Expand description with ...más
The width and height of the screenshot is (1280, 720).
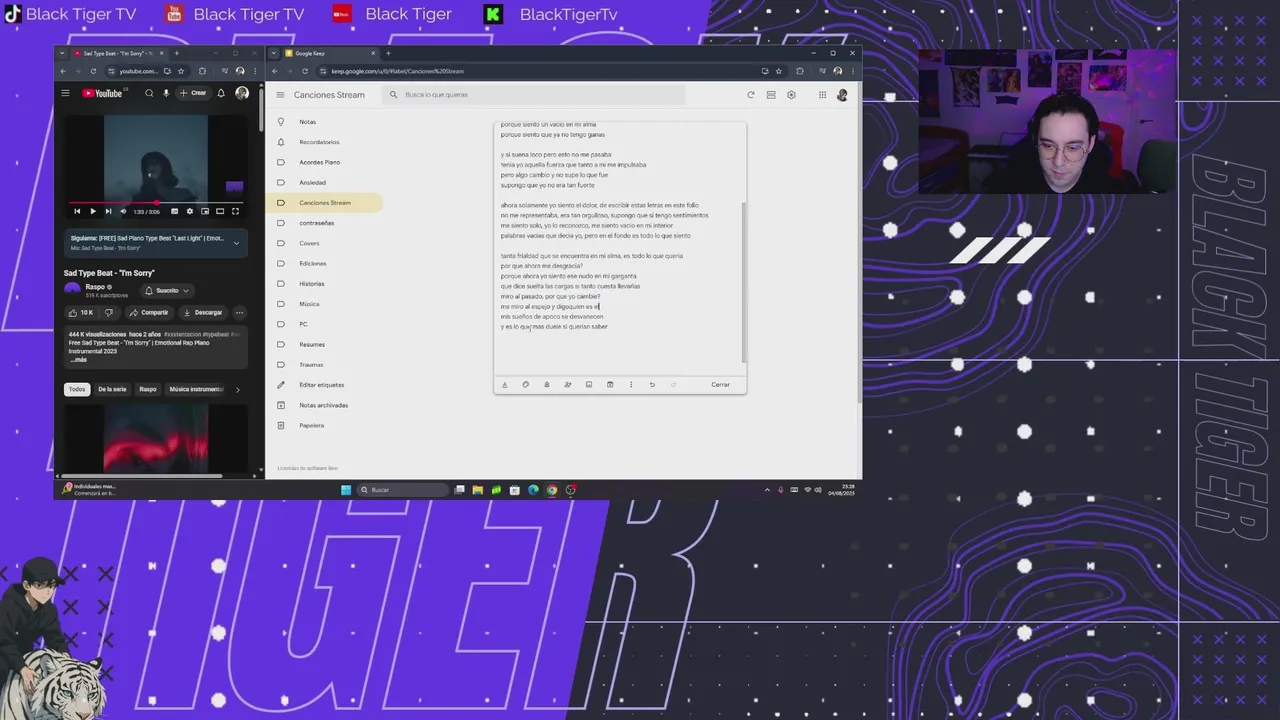point(79,359)
